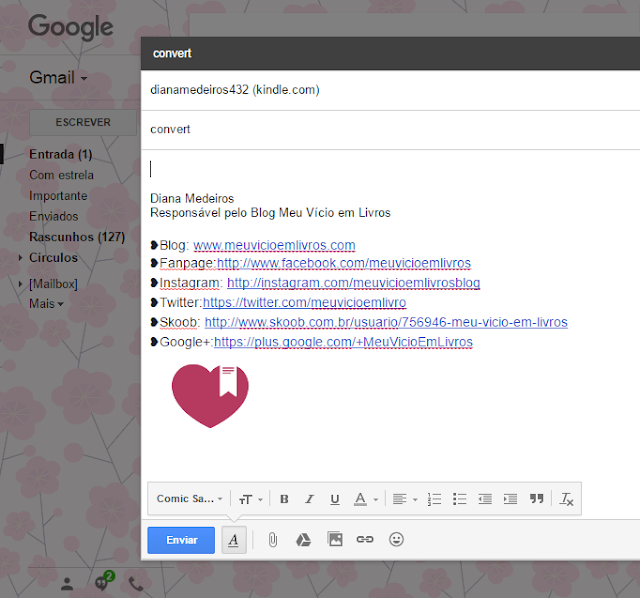Toggle the formatting options bar
Viewport: 640px width, 598px height.
(x=234, y=540)
